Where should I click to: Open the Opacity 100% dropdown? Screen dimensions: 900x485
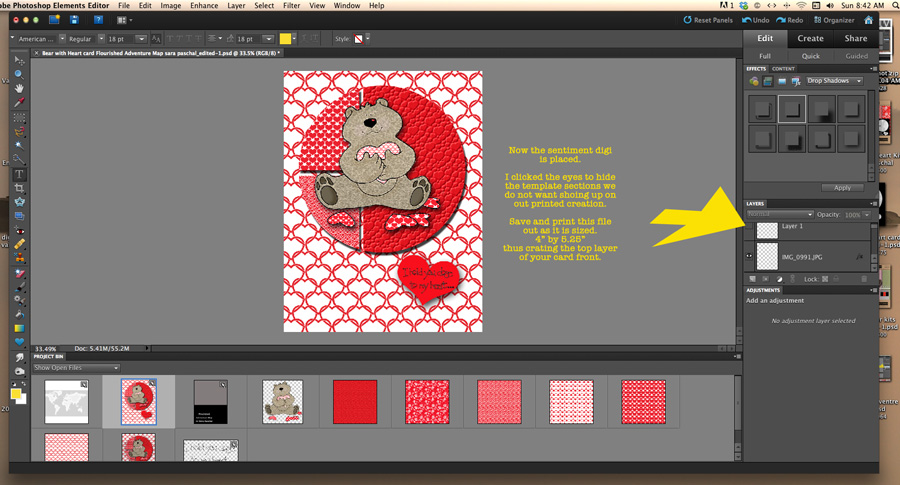pos(867,215)
